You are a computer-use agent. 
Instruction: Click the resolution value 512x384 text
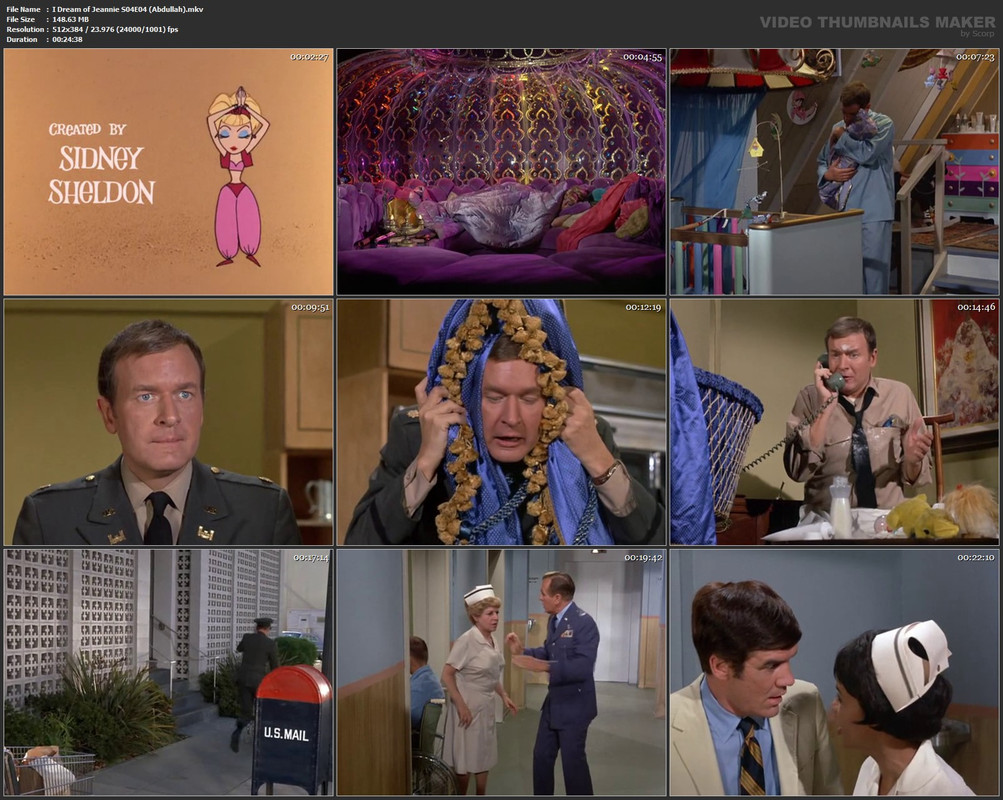[115, 29]
